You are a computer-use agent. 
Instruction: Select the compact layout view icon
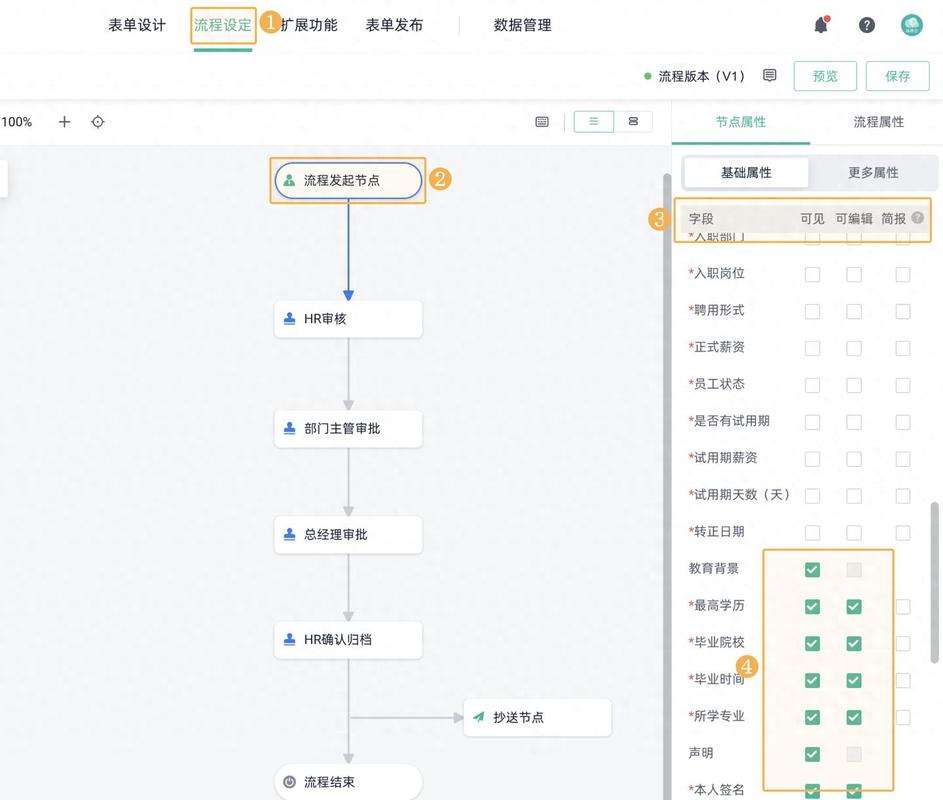[x=632, y=120]
